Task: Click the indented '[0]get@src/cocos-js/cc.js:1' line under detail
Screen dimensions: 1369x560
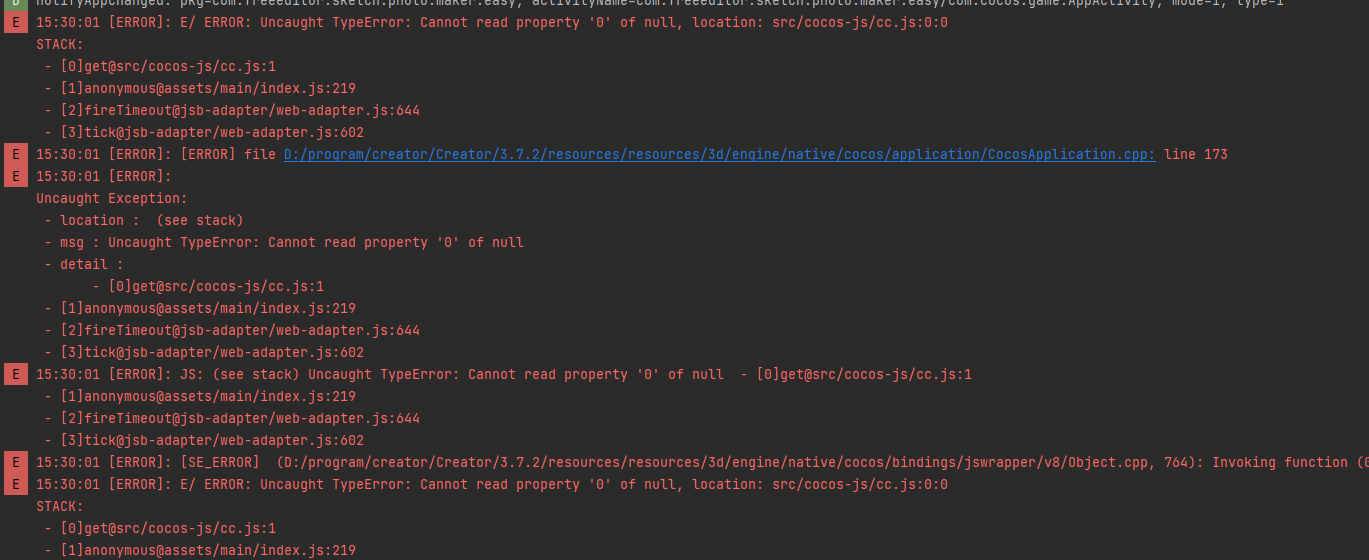Action: pos(208,286)
